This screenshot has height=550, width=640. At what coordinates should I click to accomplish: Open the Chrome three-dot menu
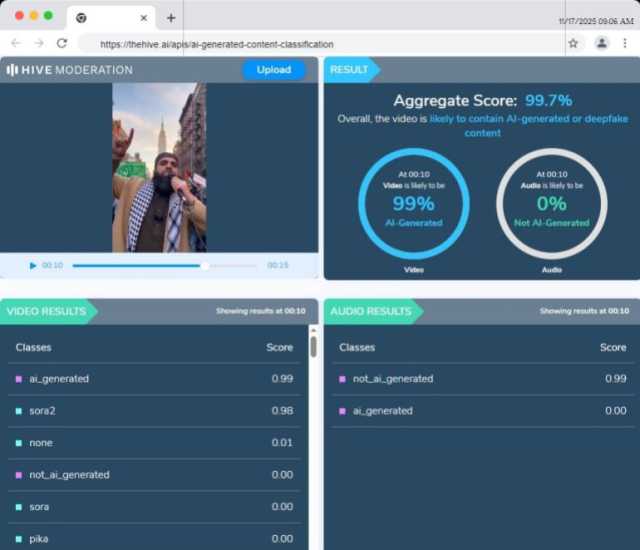point(625,44)
